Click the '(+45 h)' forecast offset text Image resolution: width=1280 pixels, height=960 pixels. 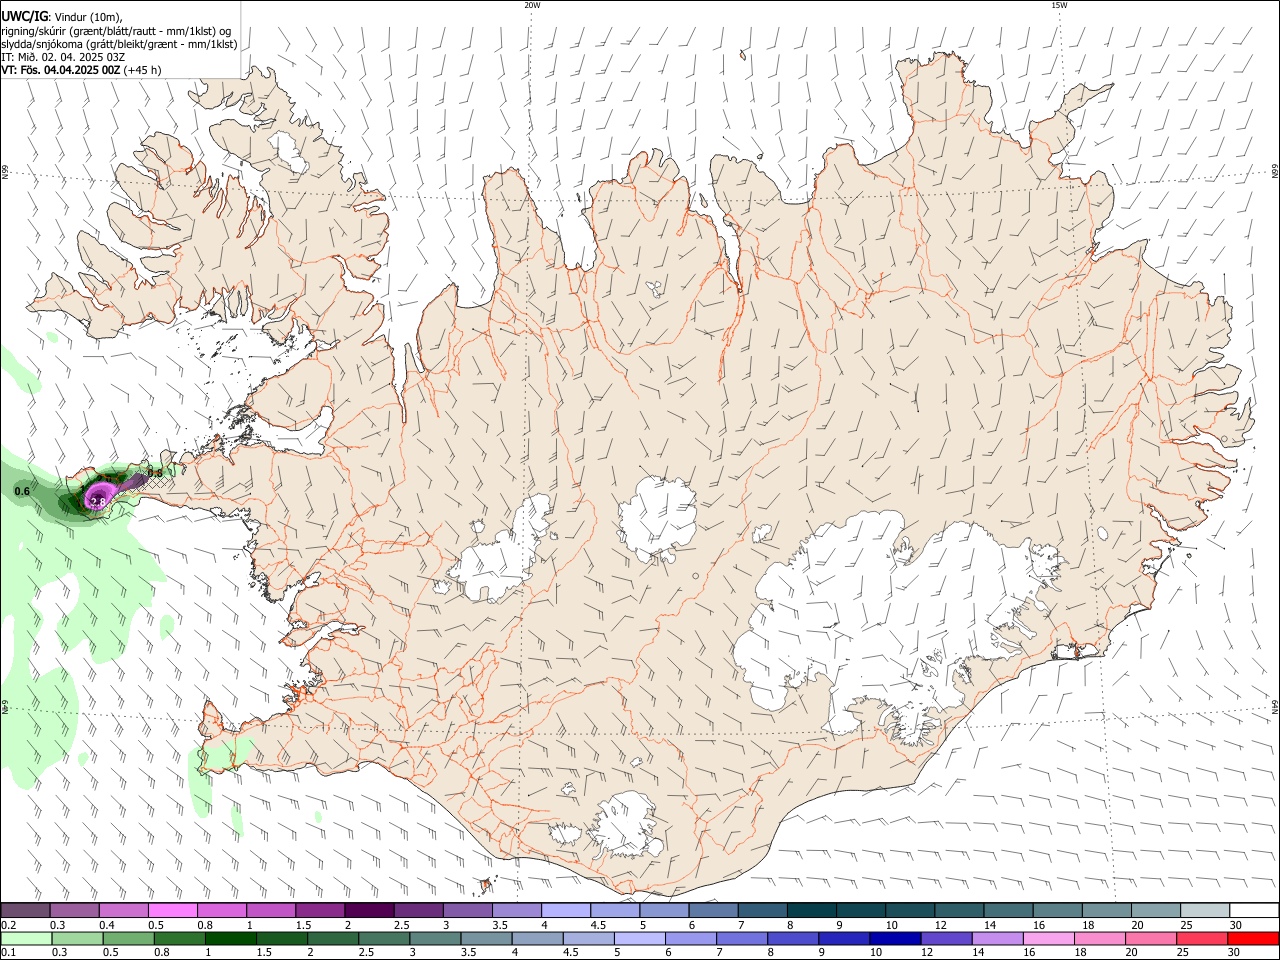tap(143, 70)
